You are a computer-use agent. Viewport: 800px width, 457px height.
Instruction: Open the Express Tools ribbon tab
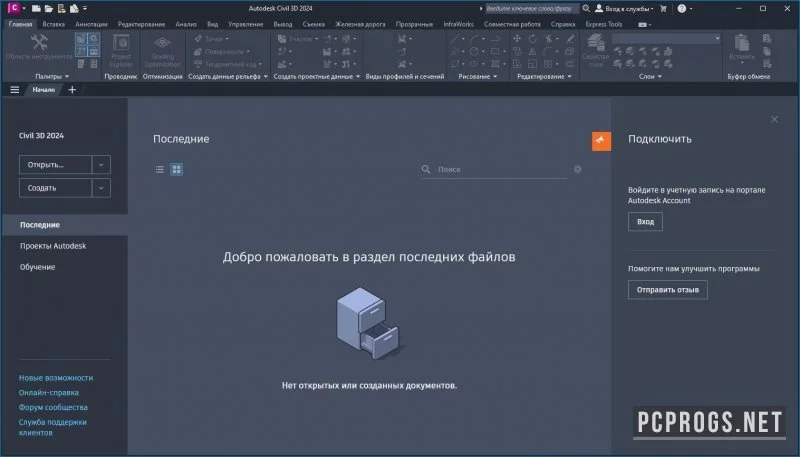point(604,24)
